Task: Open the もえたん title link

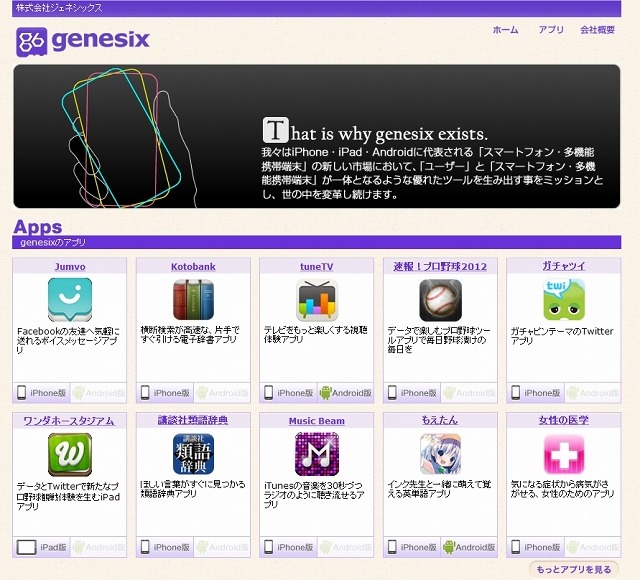Action: pyautogui.click(x=440, y=420)
